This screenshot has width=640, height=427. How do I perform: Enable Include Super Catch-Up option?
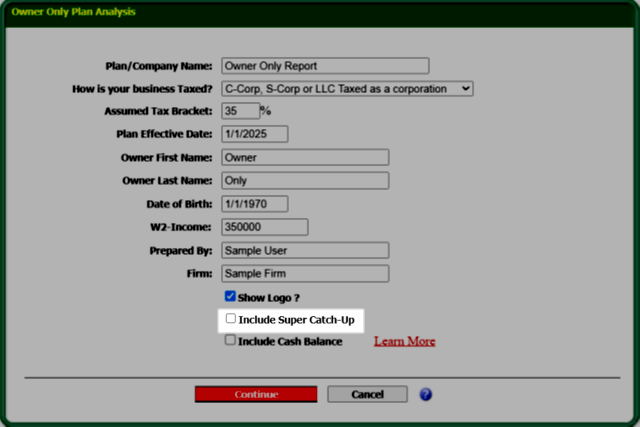coord(231,319)
